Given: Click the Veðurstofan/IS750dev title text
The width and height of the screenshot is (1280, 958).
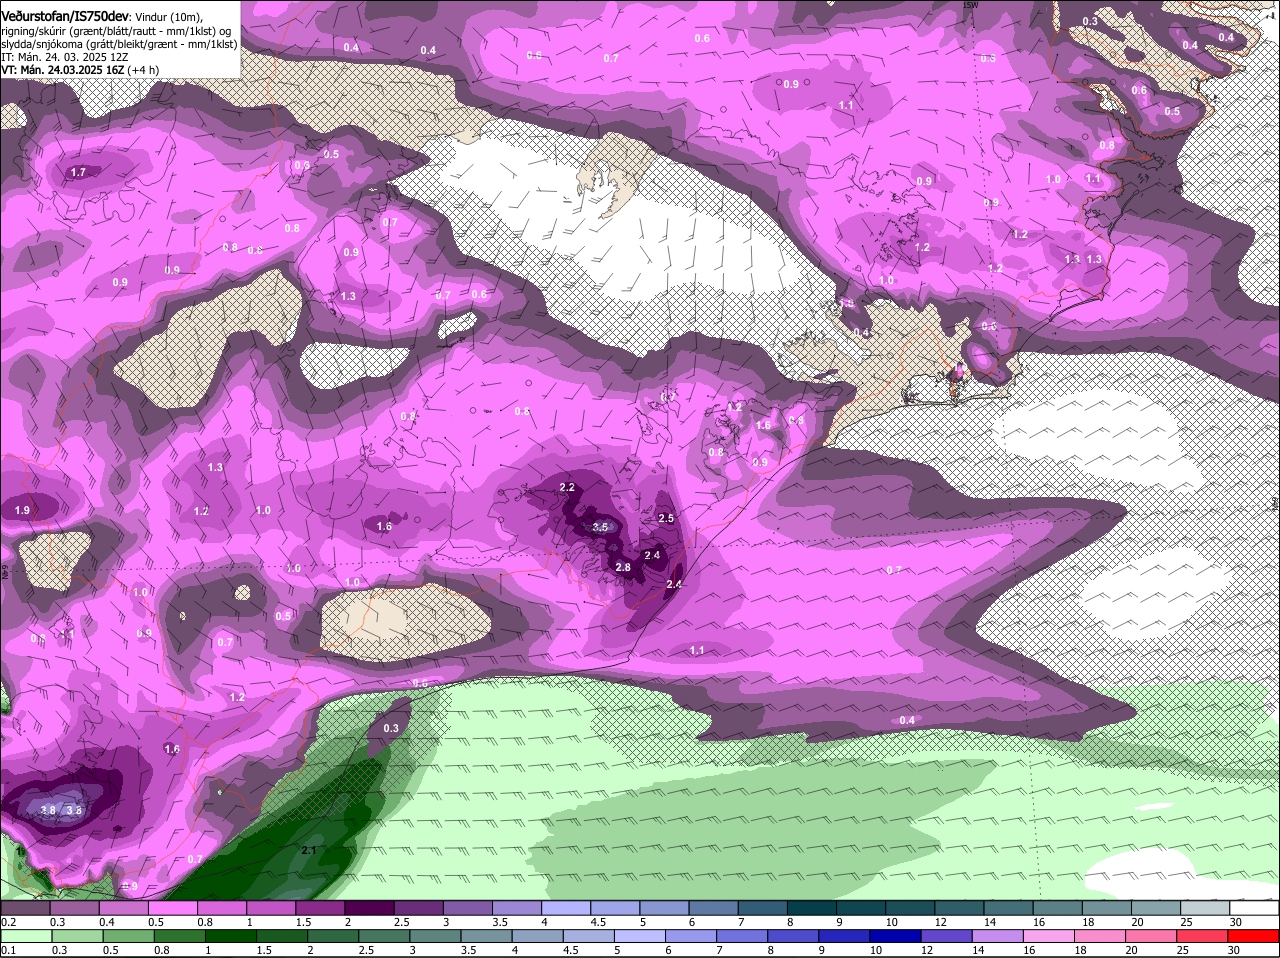Looking at the screenshot, I should tap(65, 17).
